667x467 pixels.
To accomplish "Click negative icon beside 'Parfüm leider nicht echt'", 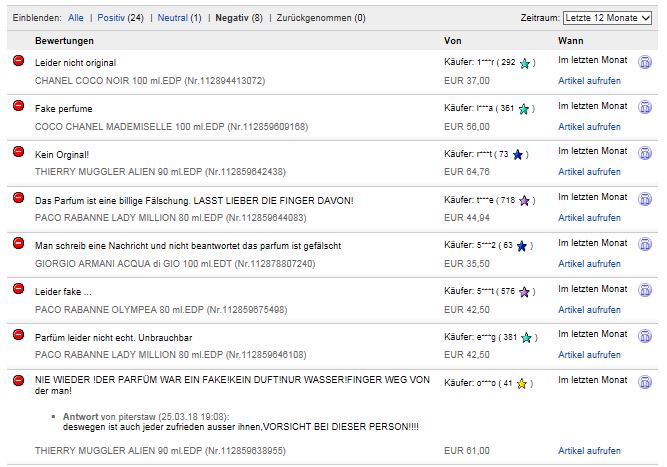I will (x=18, y=335).
